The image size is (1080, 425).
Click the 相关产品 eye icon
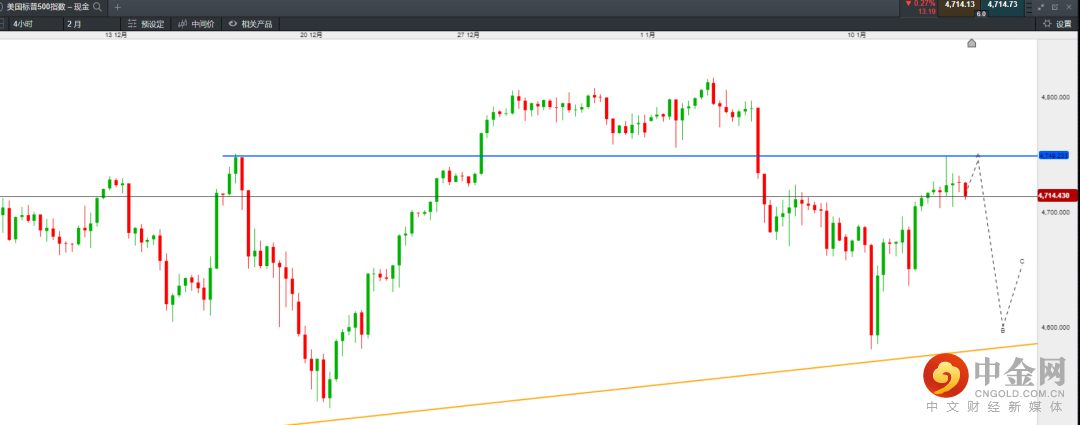pyautogui.click(x=232, y=23)
